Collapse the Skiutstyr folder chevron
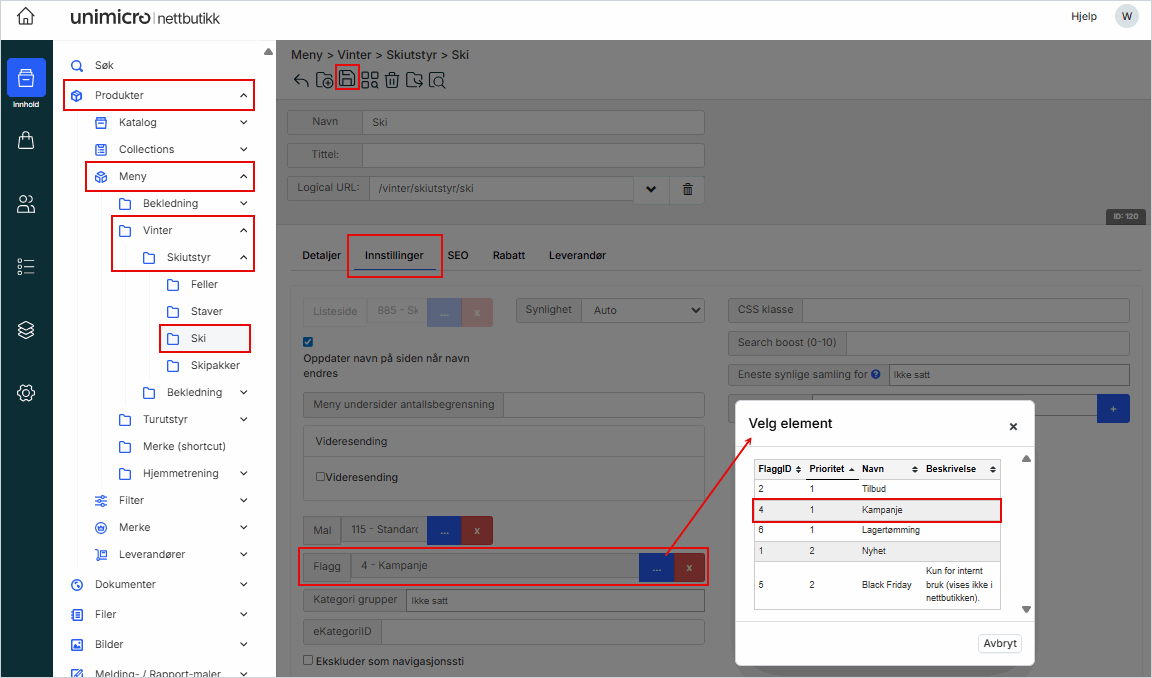 (x=243, y=257)
